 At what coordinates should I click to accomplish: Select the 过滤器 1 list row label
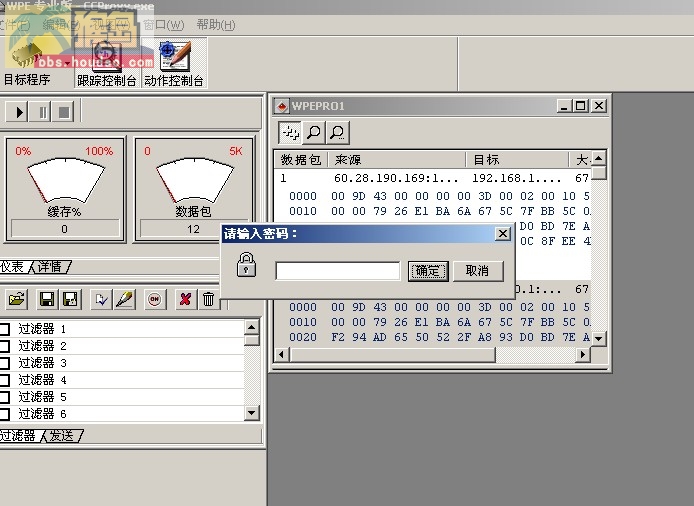pos(42,329)
